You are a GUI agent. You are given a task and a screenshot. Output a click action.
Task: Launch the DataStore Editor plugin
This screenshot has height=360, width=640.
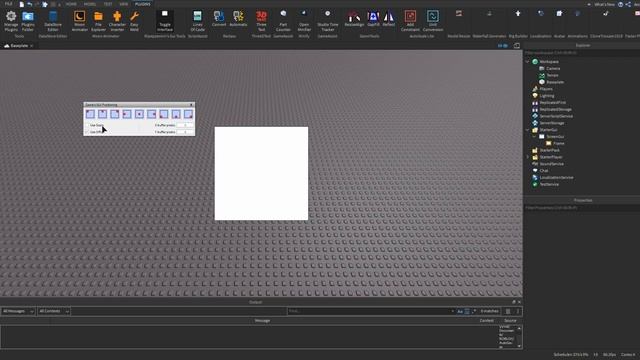(x=53, y=21)
